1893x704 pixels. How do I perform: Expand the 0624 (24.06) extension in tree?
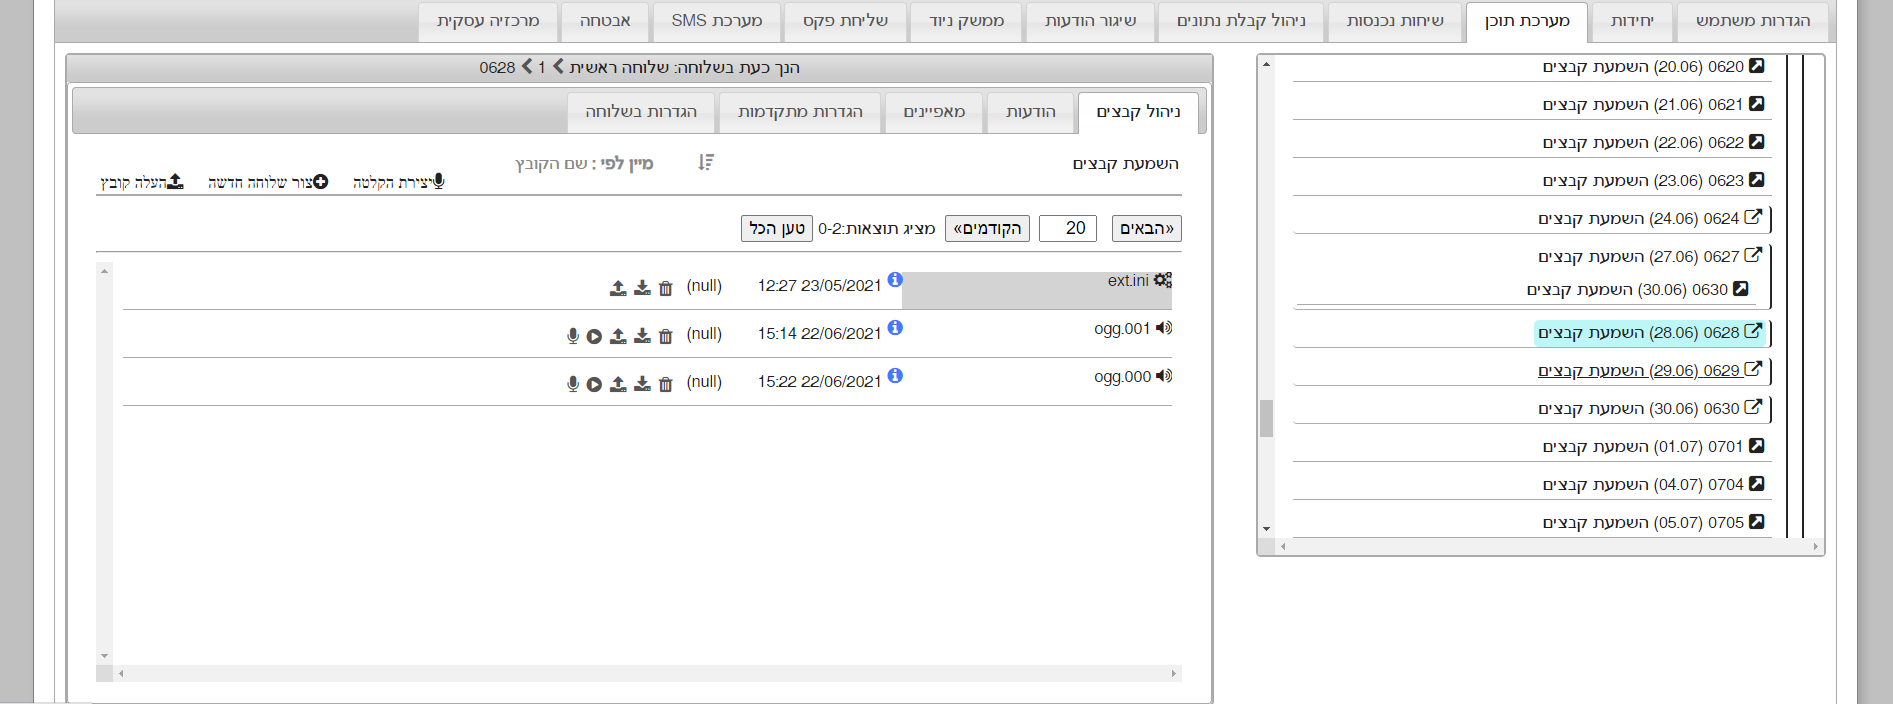[x=1753, y=217]
